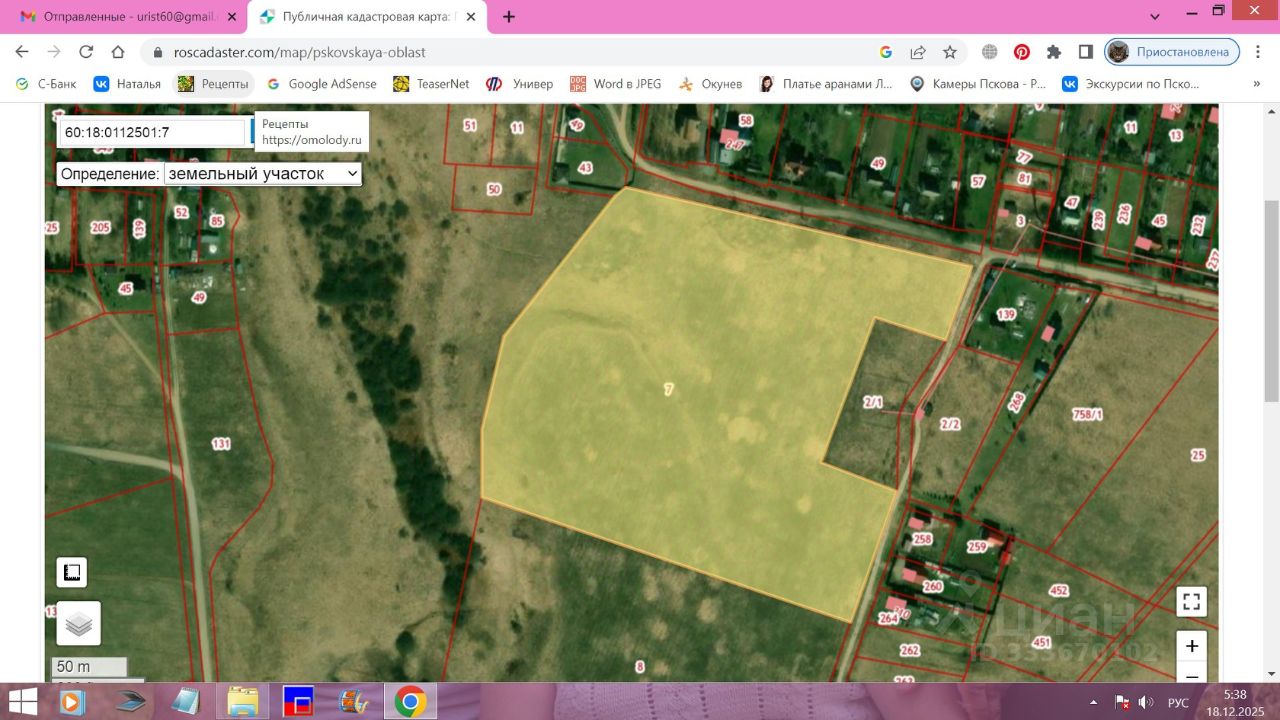
Task: Open the Рецепты bookmark
Action: click(213, 84)
